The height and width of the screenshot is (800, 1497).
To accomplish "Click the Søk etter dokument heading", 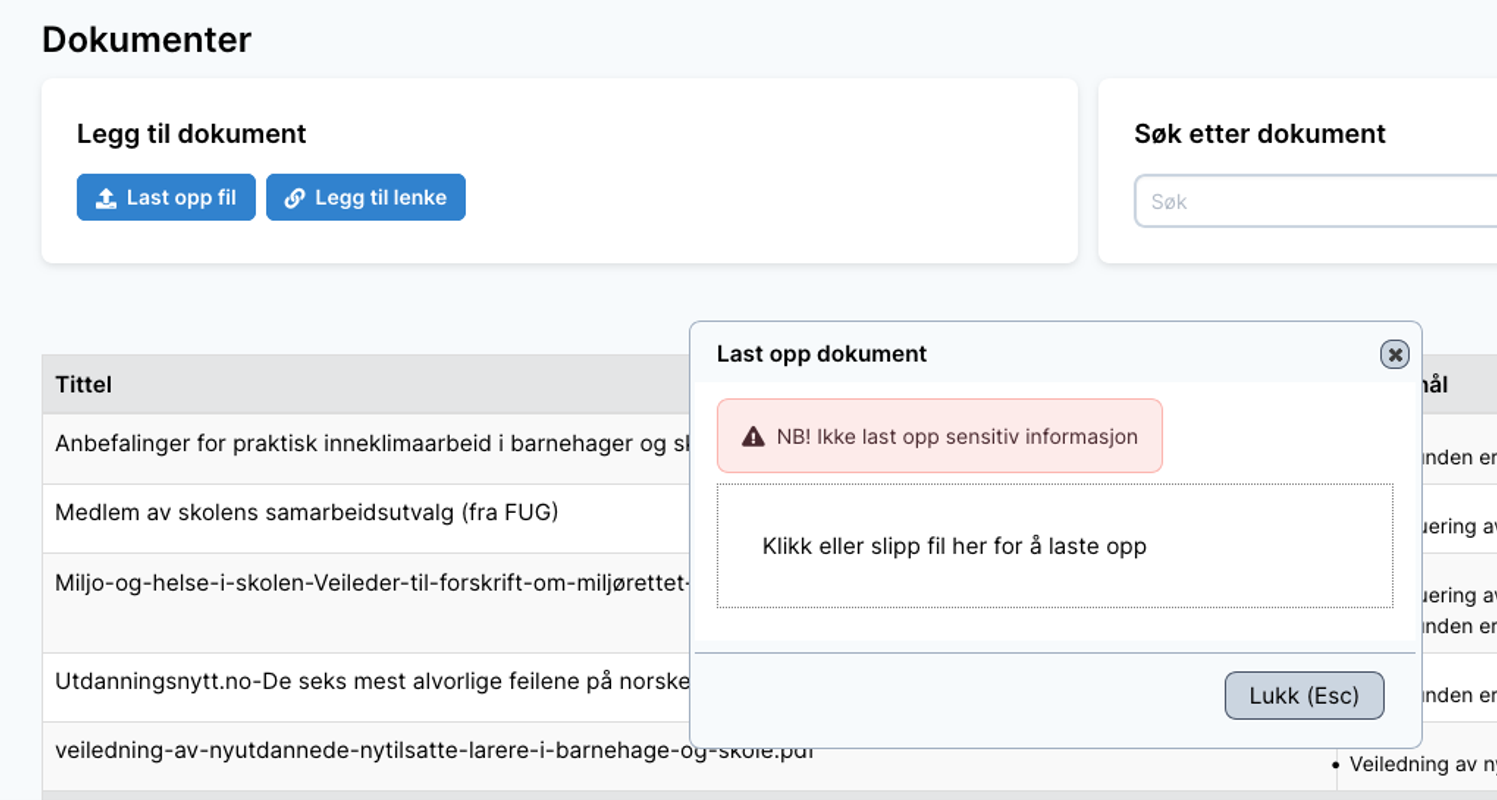I will [x=1259, y=134].
